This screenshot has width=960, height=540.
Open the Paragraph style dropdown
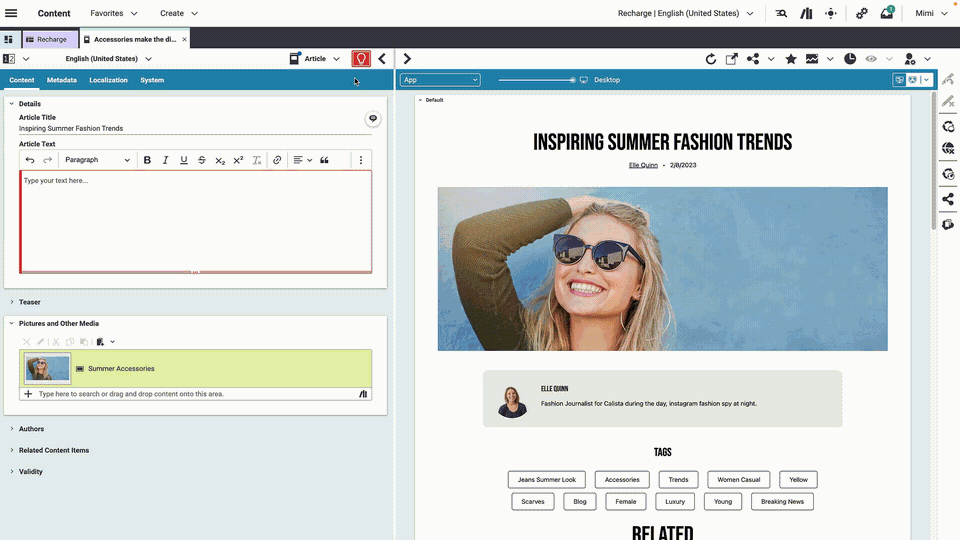pyautogui.click(x=97, y=160)
